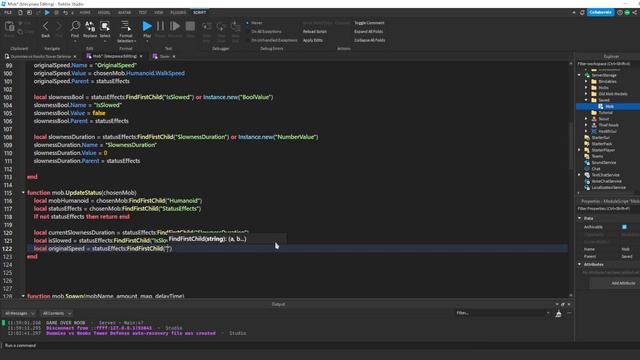Click Step Into debugger icon
Image resolution: width=640 pixels, height=360 pixels.
[207, 27]
